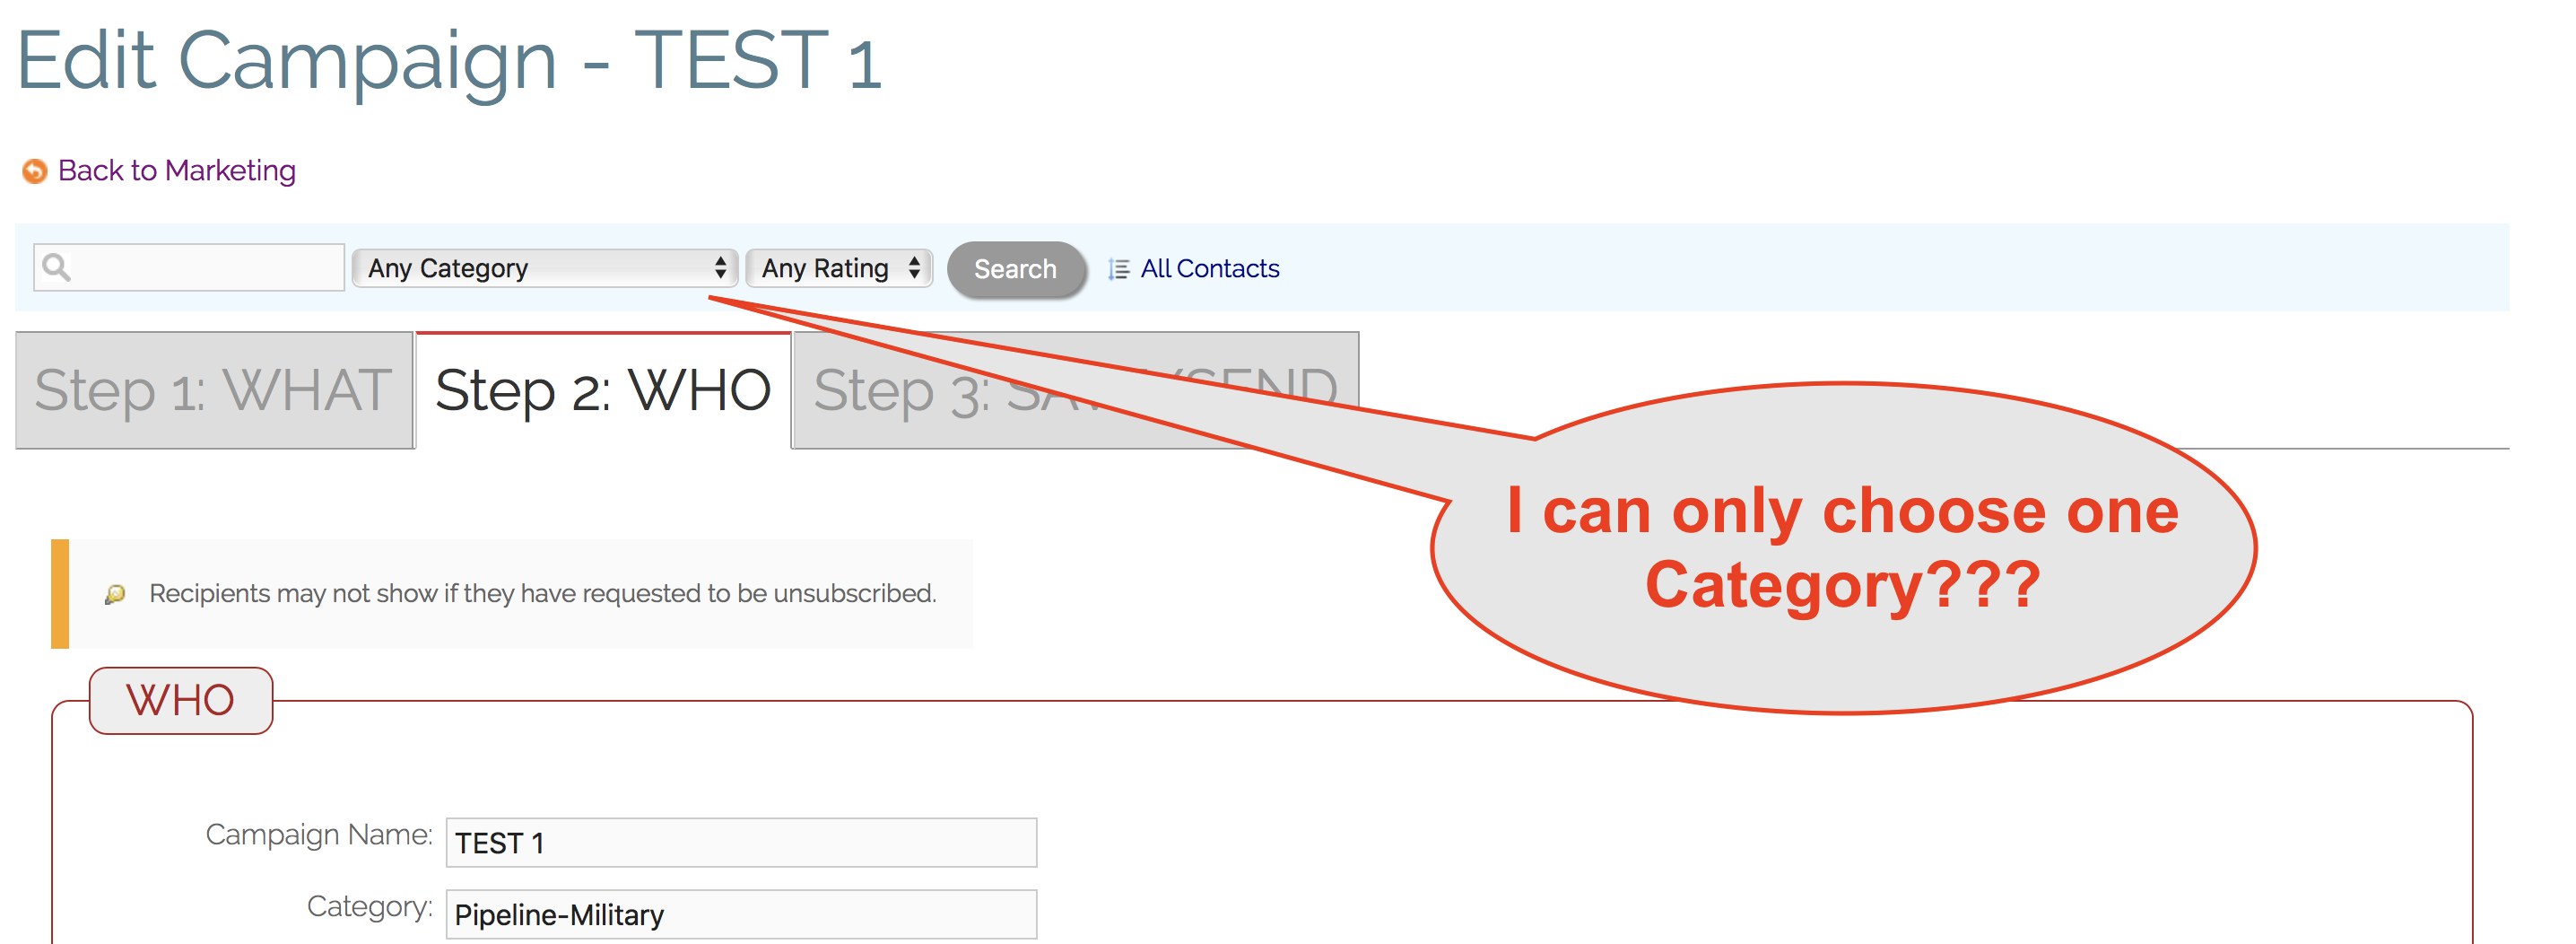
Task: Click the Campaign Name field containing TEST 1
Action: tap(740, 843)
